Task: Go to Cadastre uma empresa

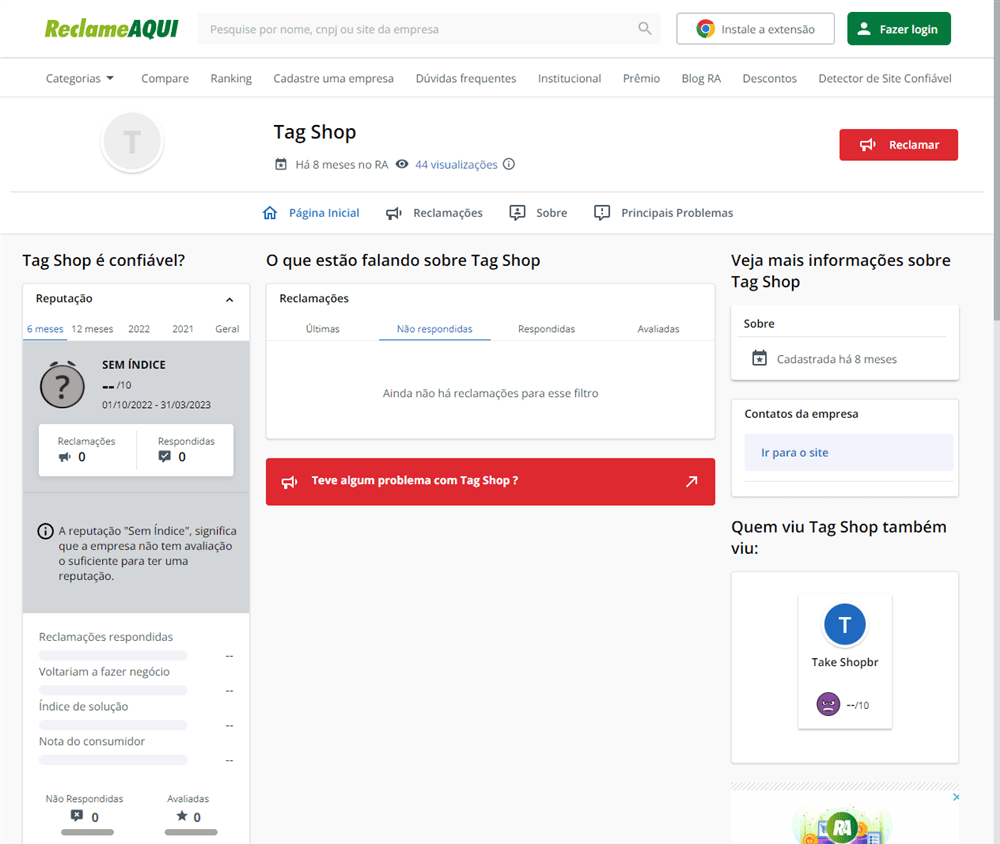Action: [x=334, y=78]
